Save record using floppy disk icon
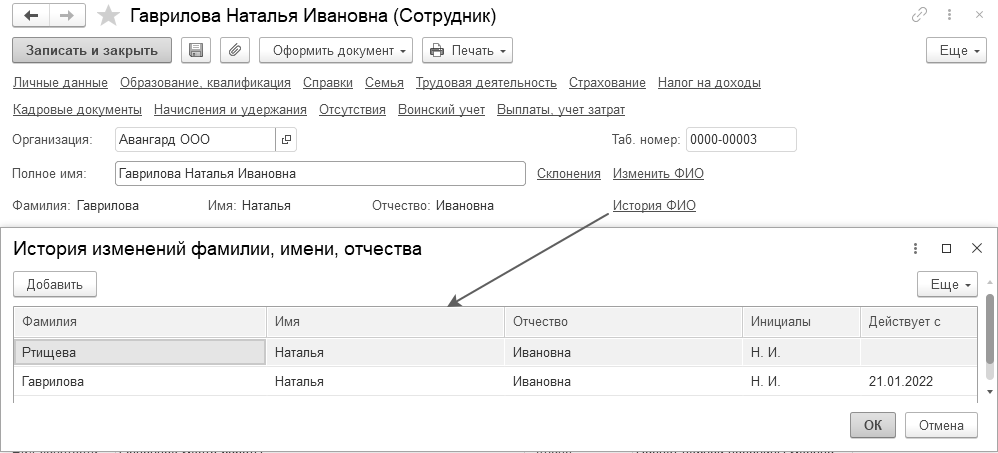The width and height of the screenshot is (998, 453). (196, 50)
